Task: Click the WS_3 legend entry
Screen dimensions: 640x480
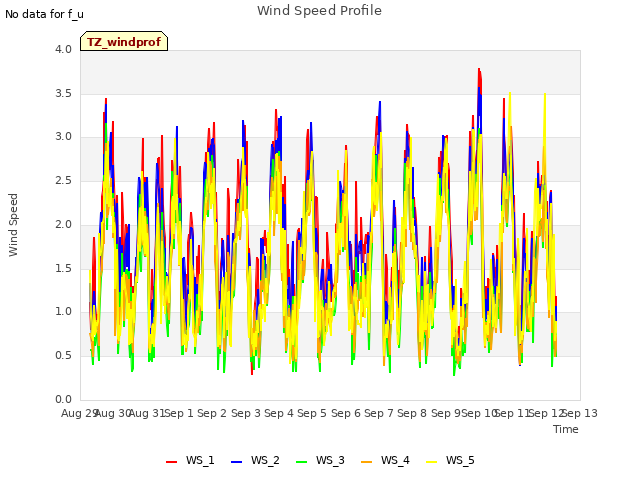Action: pyautogui.click(x=320, y=460)
